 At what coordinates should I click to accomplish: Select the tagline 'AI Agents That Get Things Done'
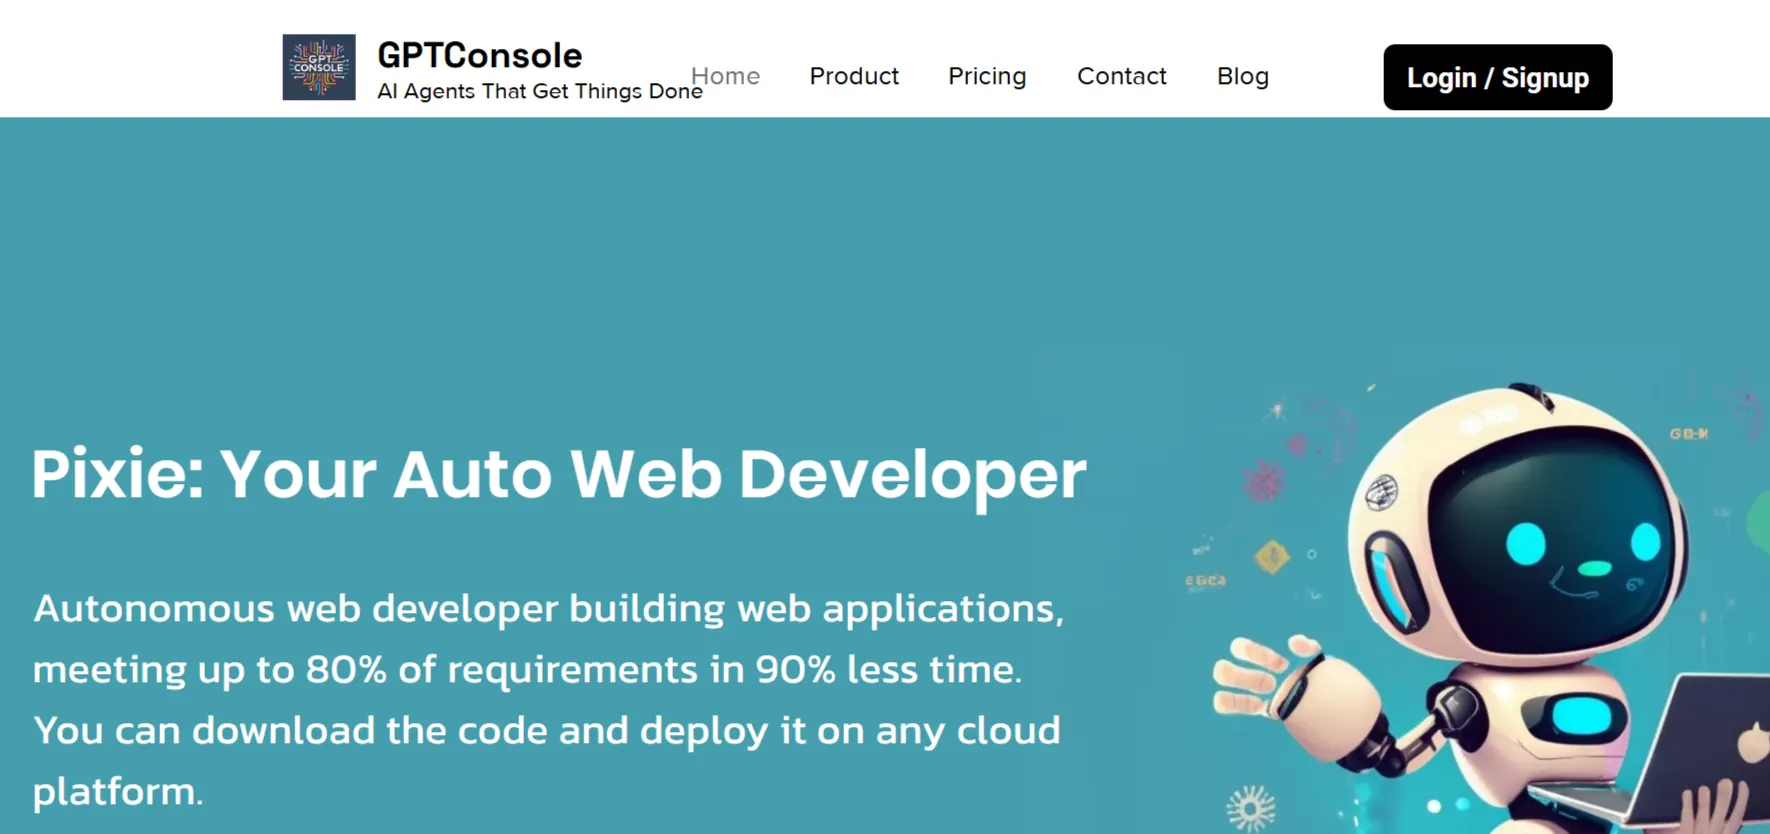540,91
